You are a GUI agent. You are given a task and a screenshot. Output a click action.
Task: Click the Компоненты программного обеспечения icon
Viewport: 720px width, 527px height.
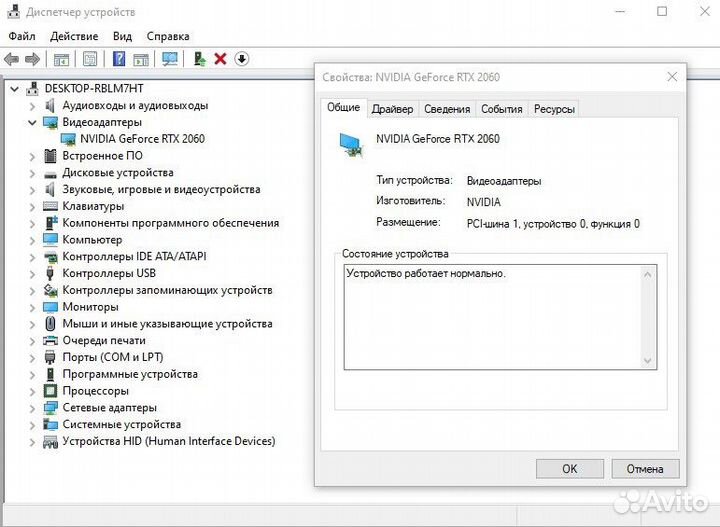(51, 223)
